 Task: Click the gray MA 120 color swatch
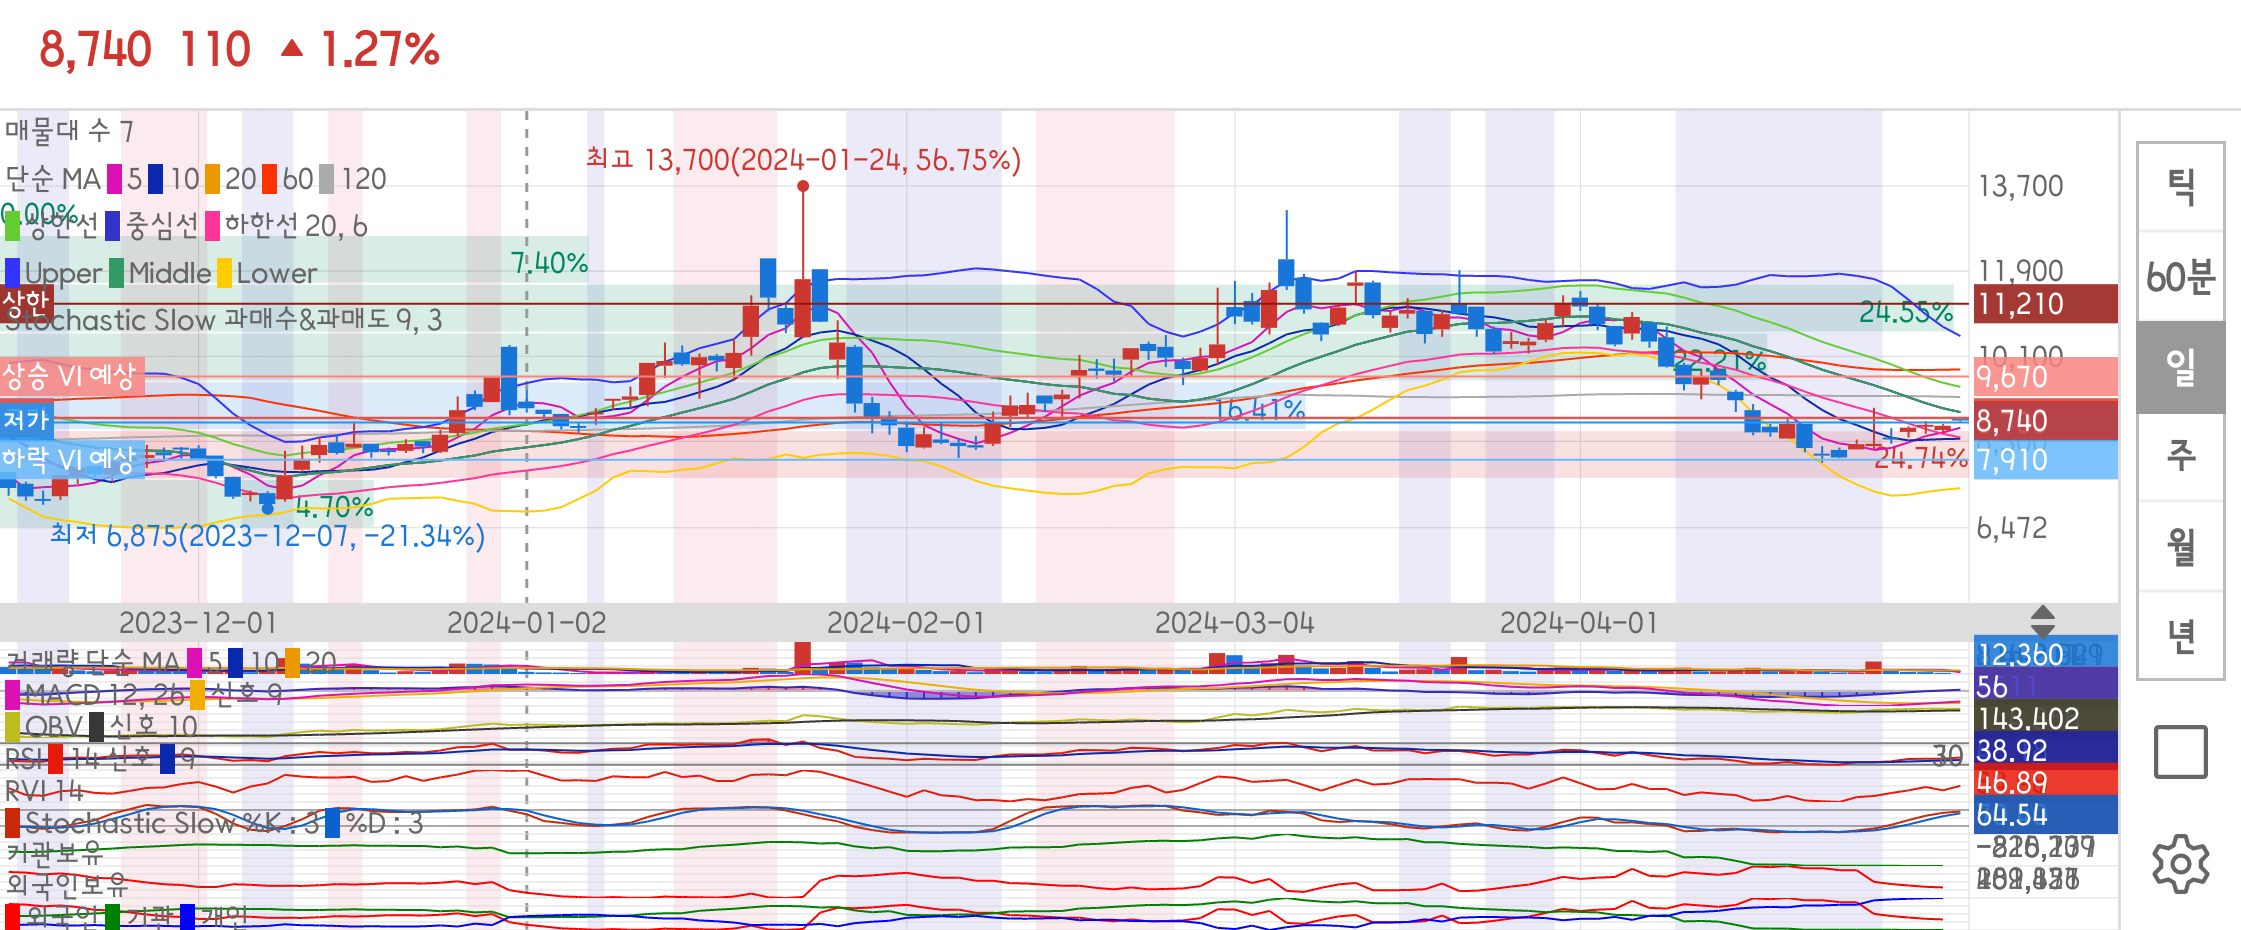click(326, 179)
